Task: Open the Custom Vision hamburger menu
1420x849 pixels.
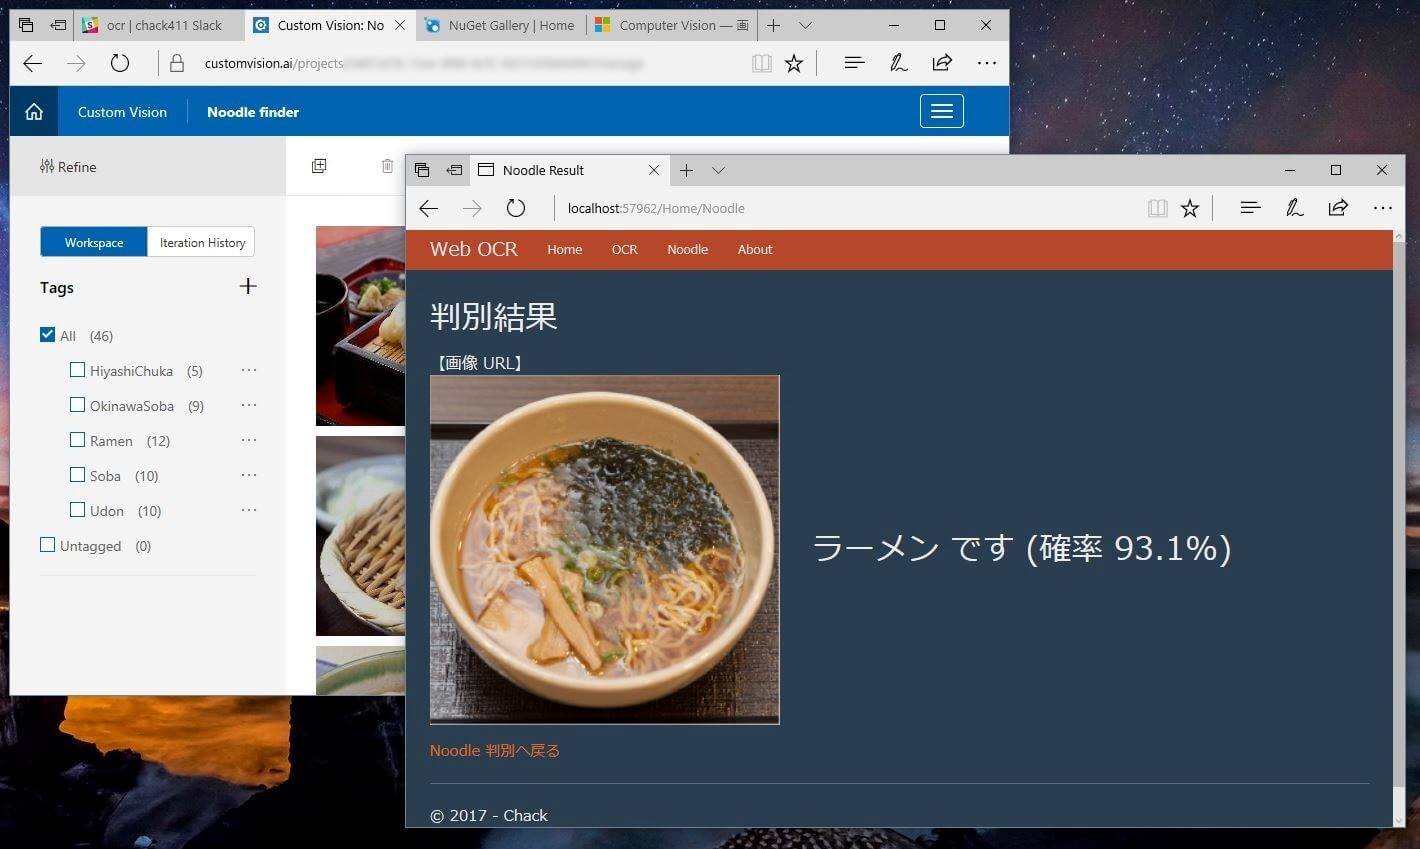Action: point(942,111)
